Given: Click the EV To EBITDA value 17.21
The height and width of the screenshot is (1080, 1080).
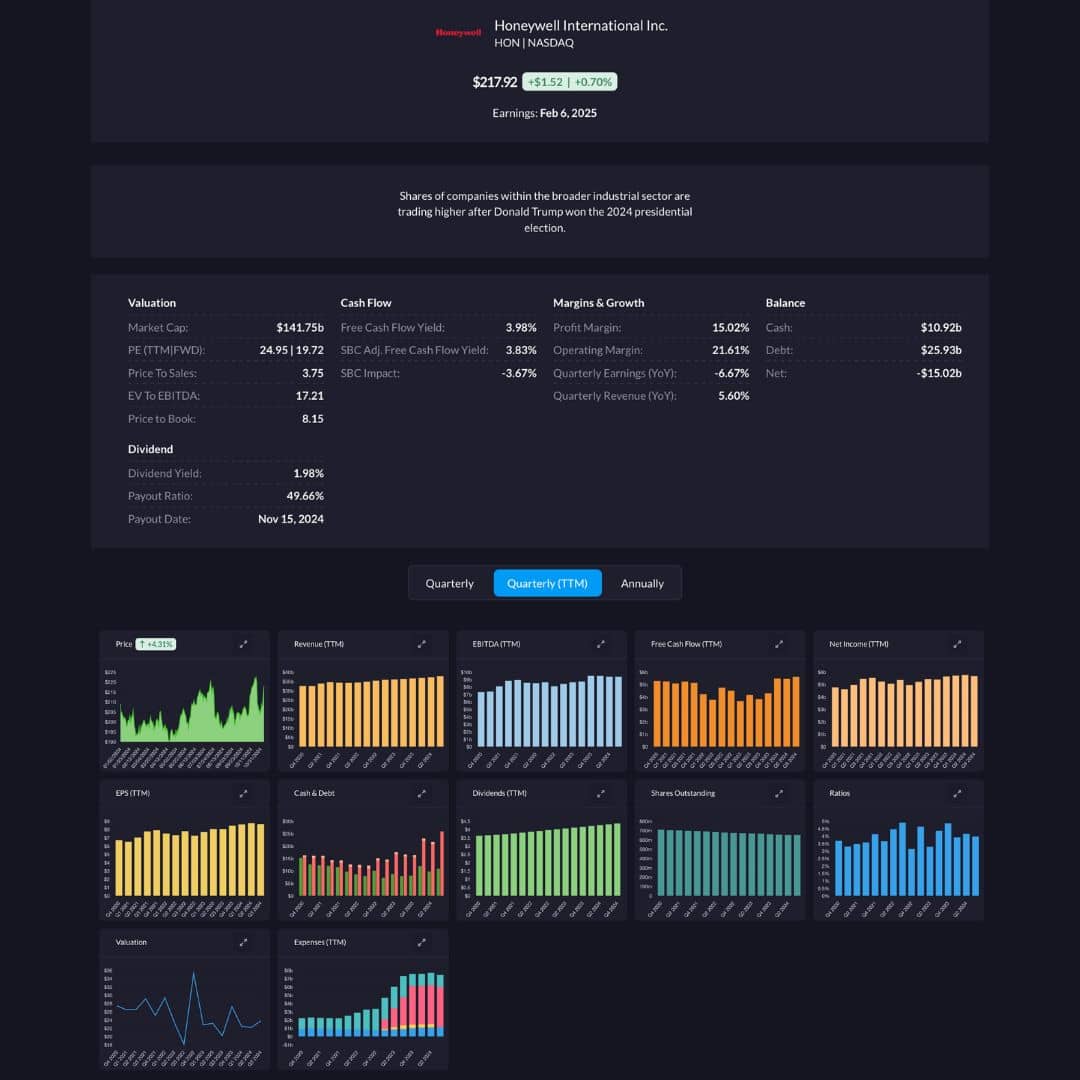Looking at the screenshot, I should click(309, 395).
